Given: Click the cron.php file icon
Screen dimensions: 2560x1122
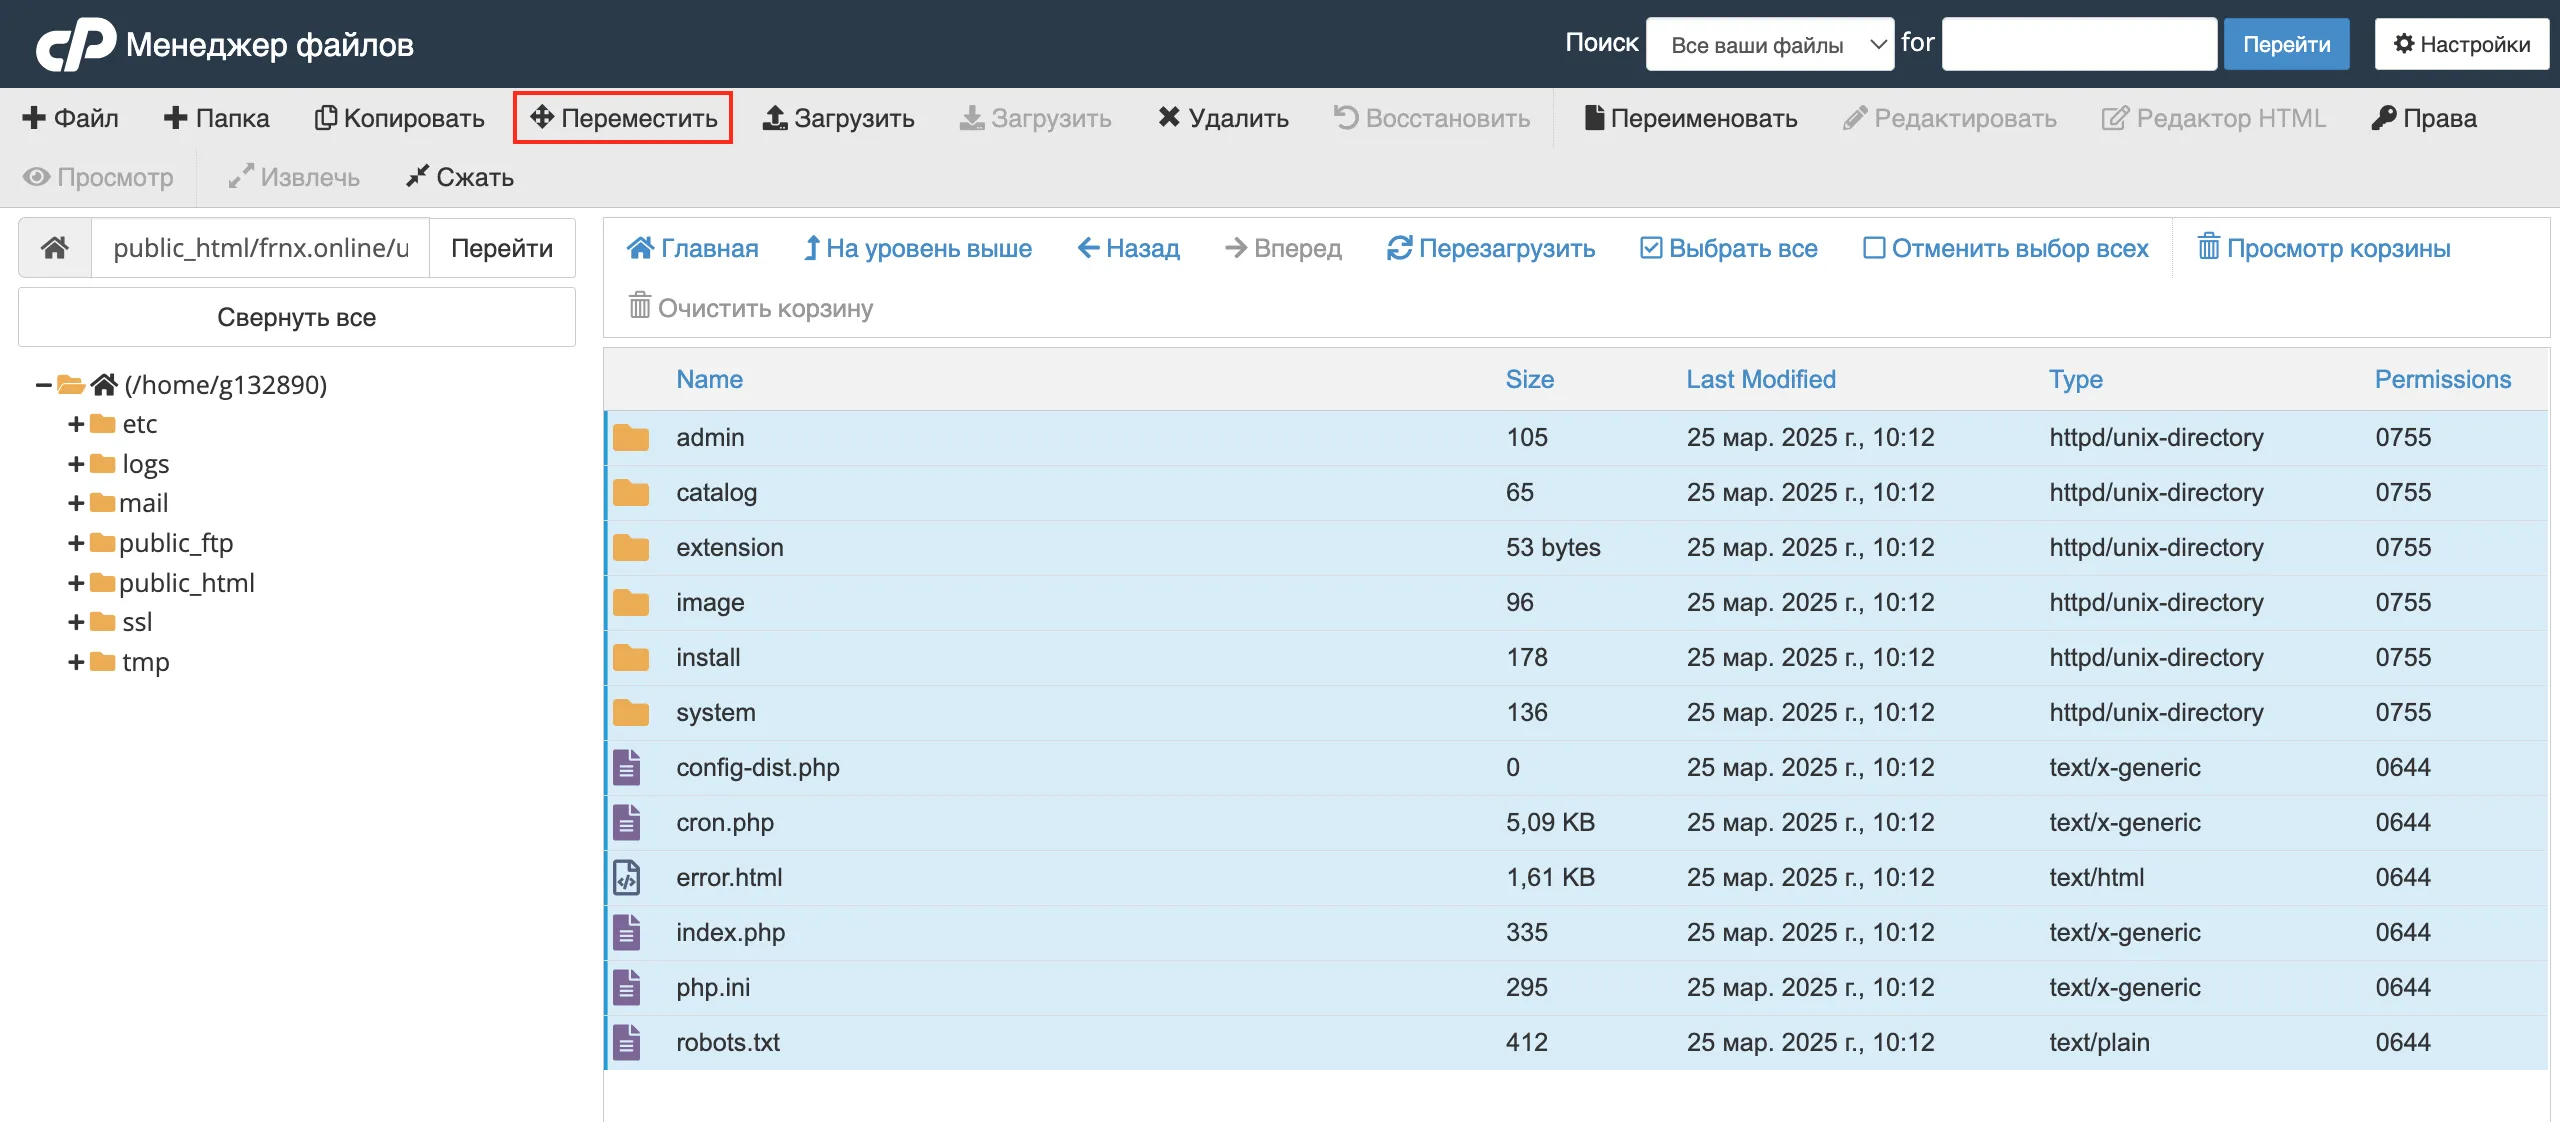Looking at the screenshot, I should [627, 822].
